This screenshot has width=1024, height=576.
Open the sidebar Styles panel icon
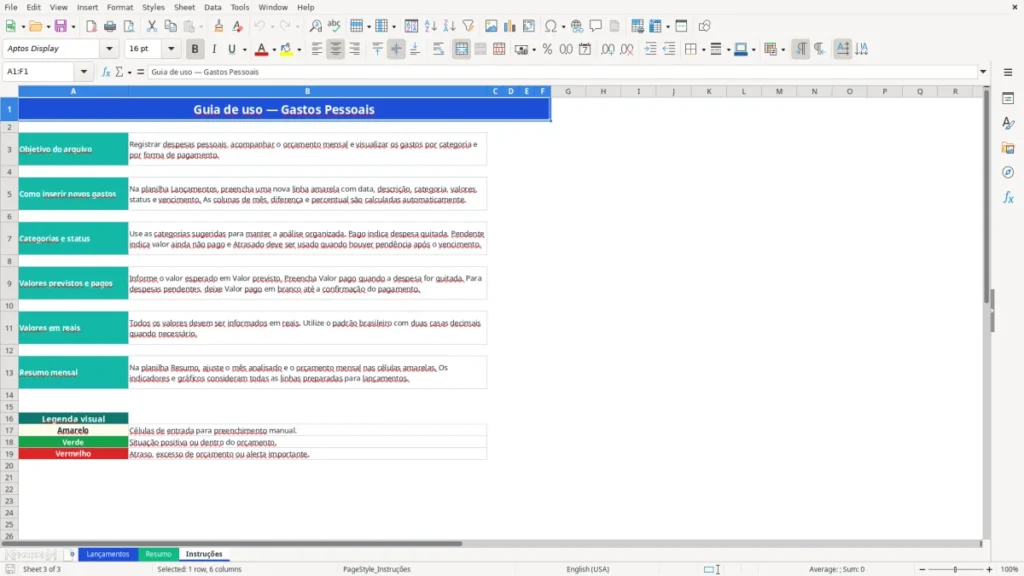tap(1008, 123)
